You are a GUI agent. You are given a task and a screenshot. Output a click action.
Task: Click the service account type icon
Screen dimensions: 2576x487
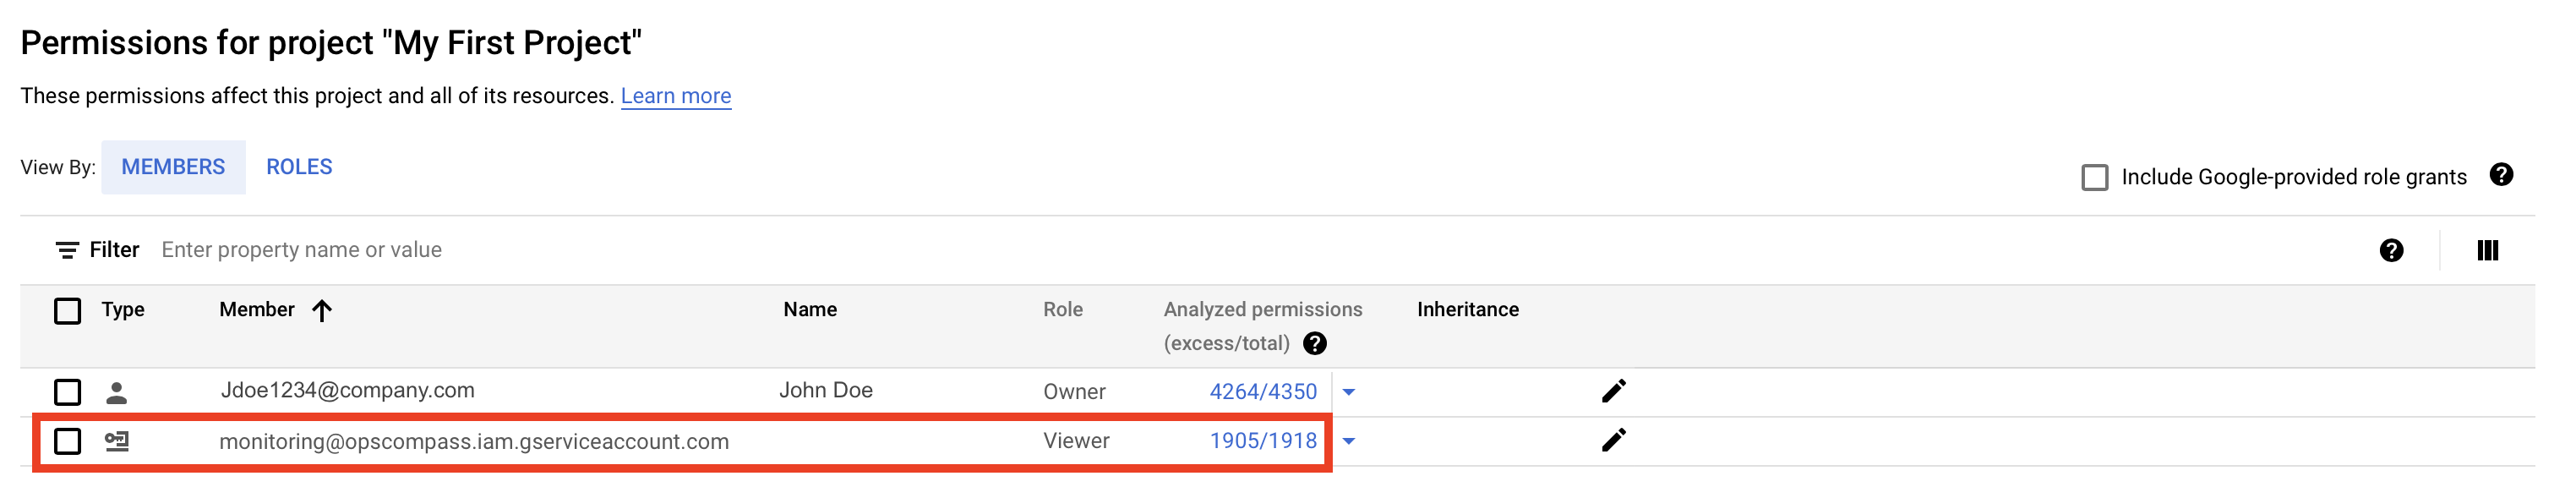[x=117, y=441]
